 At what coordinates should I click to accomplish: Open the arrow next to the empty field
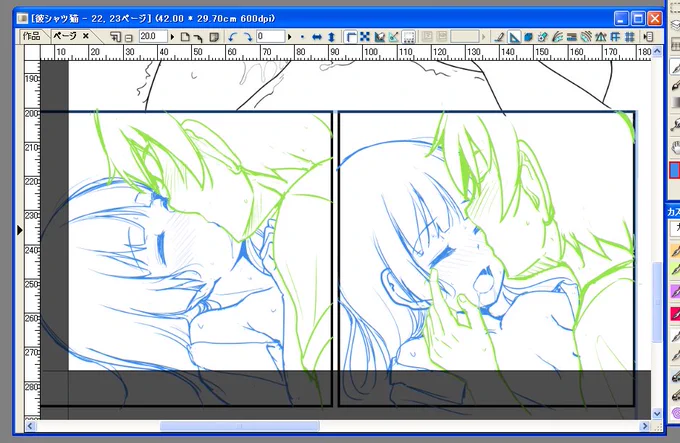point(484,37)
